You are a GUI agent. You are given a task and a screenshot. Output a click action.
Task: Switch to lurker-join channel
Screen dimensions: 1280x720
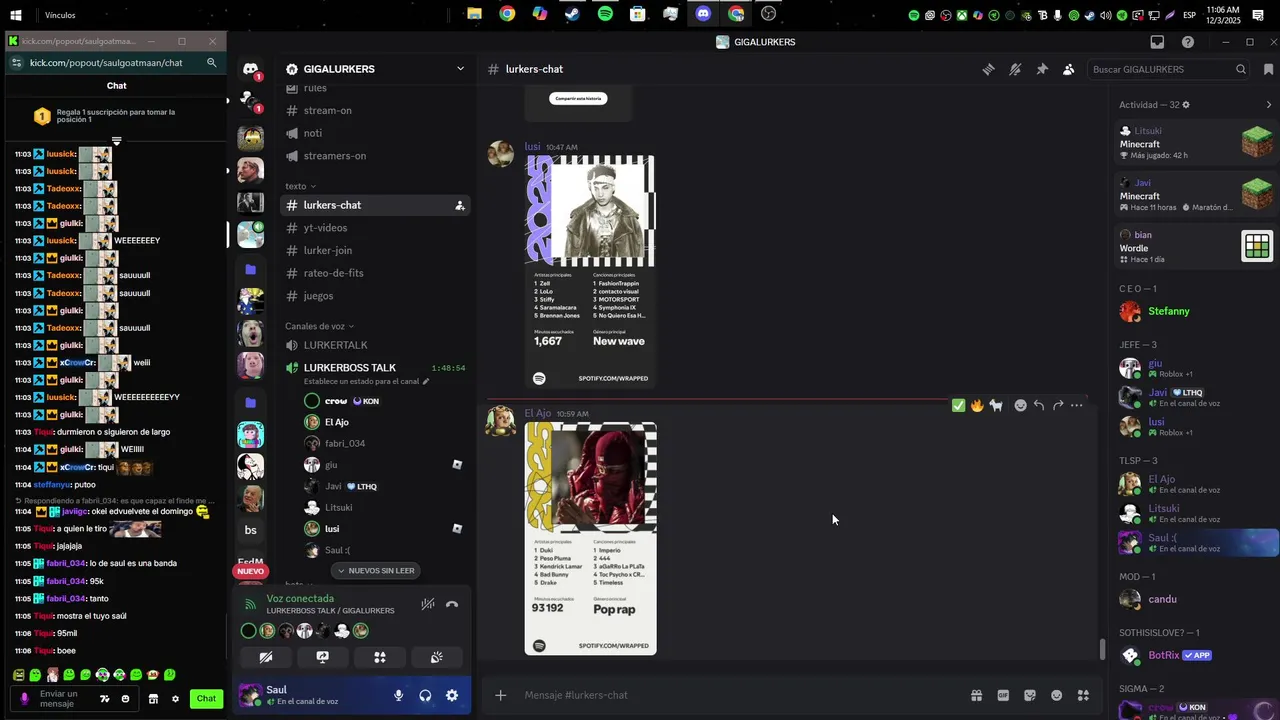tap(375, 250)
